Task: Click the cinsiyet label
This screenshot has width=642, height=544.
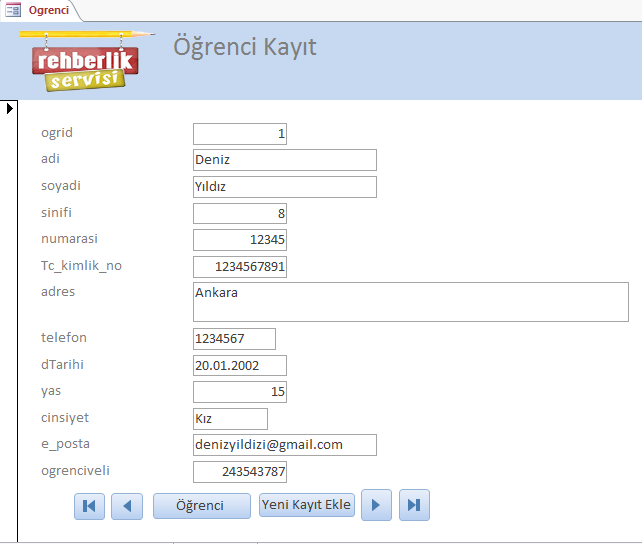Action: (65, 418)
